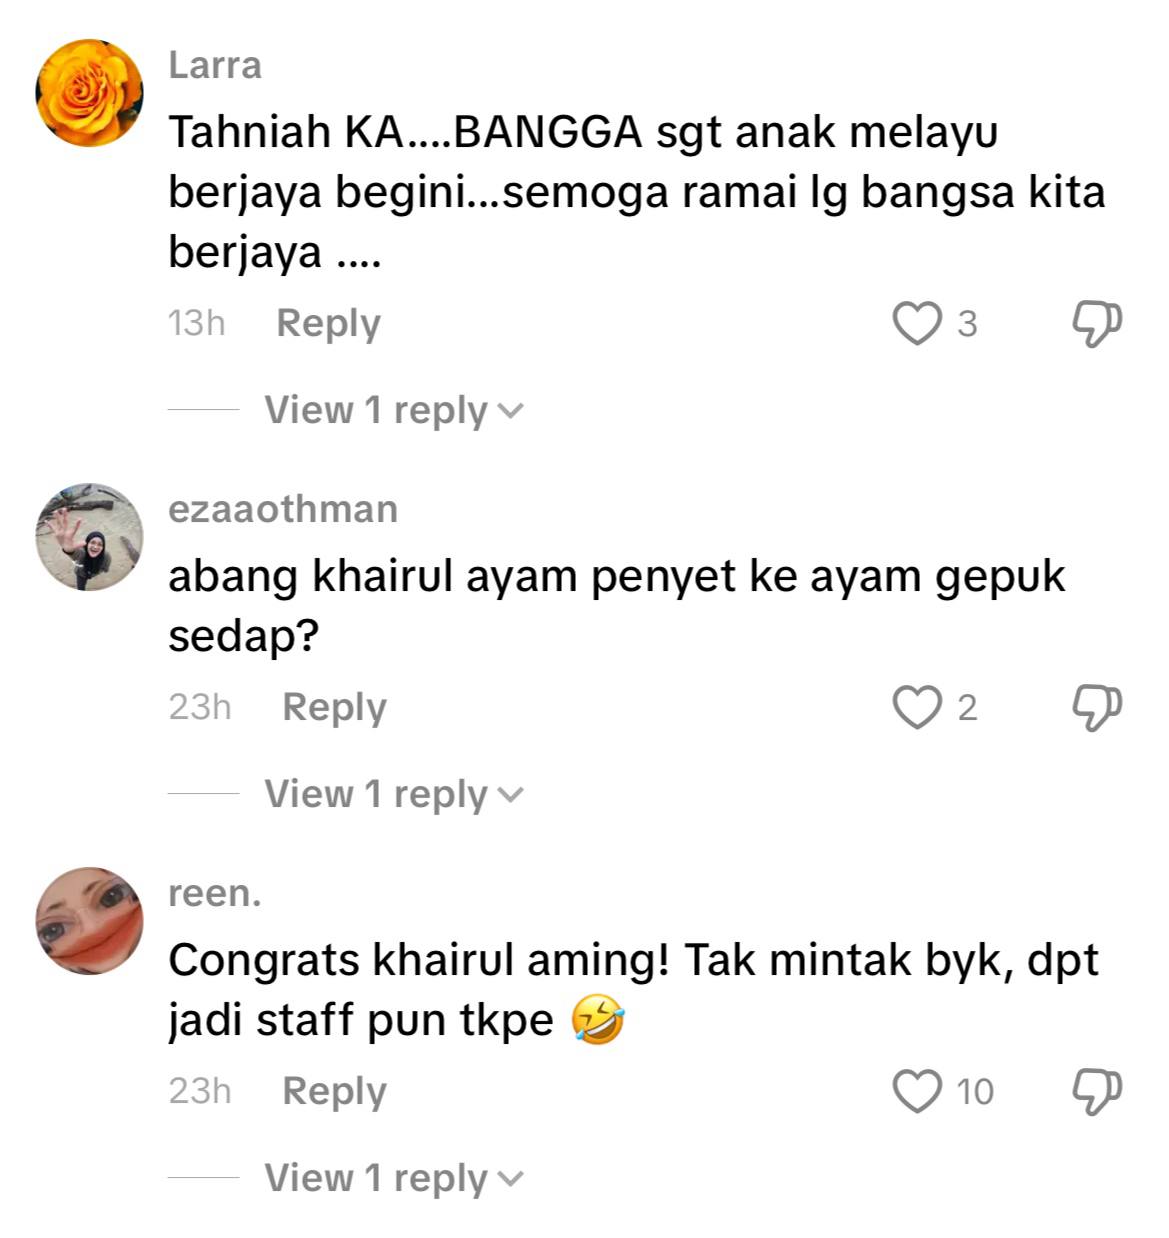Open reen.'s profile avatar

point(89,921)
